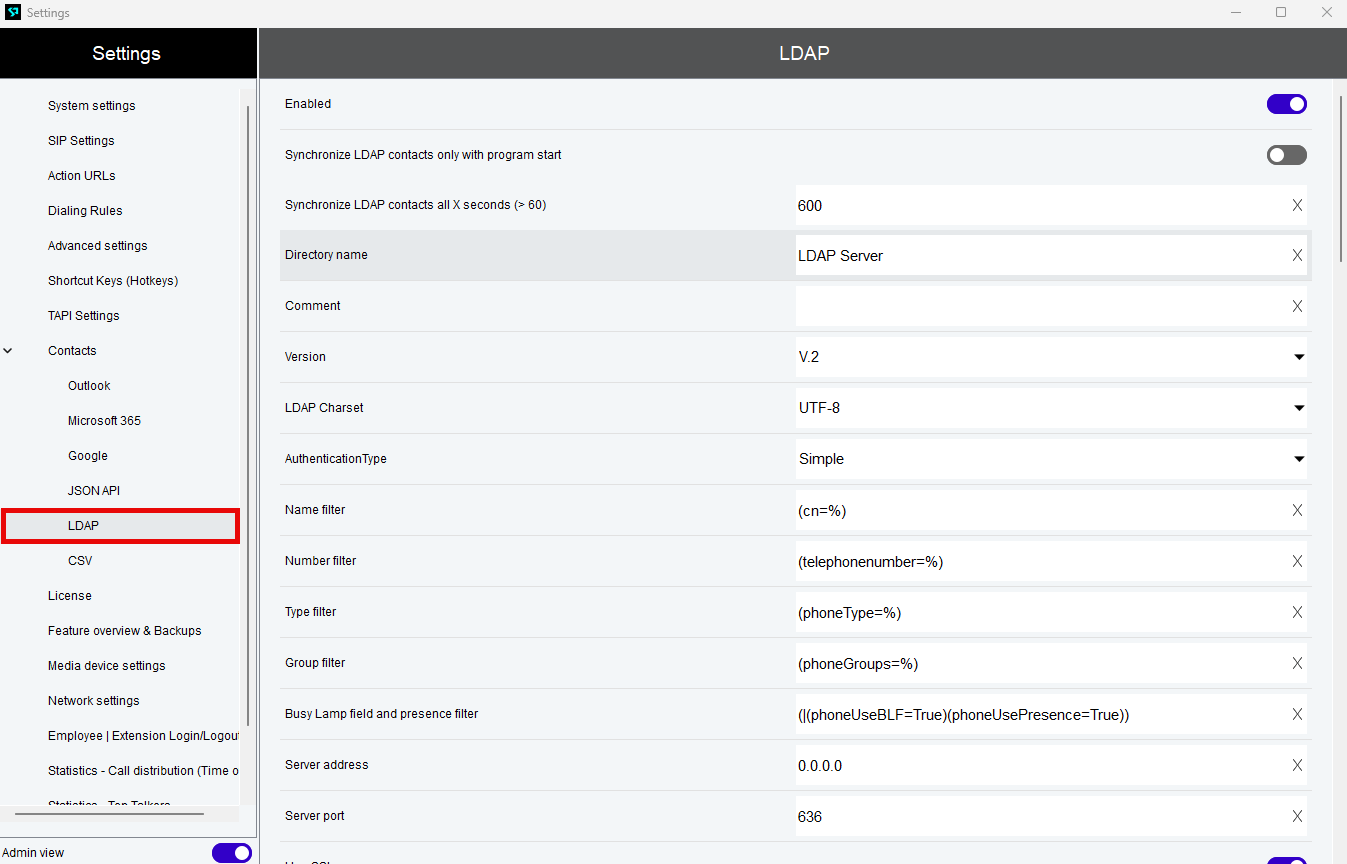Open the Version dropdown
This screenshot has width=1347, height=864.
pos(1051,357)
